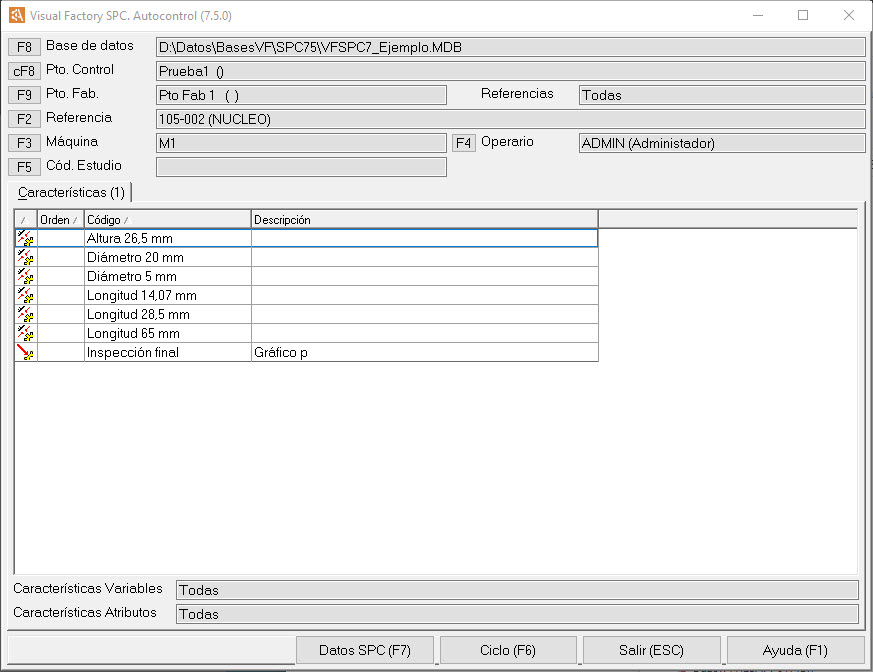Click the icon beside Diámetro 5 mm

[x=26, y=276]
